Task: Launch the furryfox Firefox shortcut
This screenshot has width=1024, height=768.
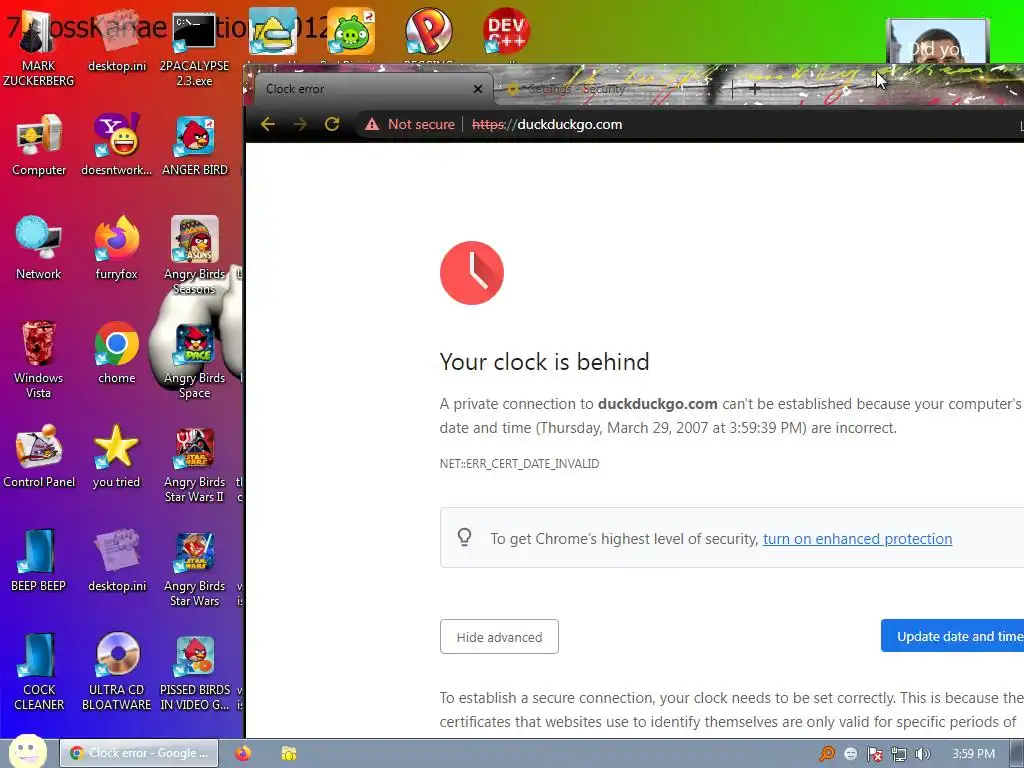Action: pos(116,248)
